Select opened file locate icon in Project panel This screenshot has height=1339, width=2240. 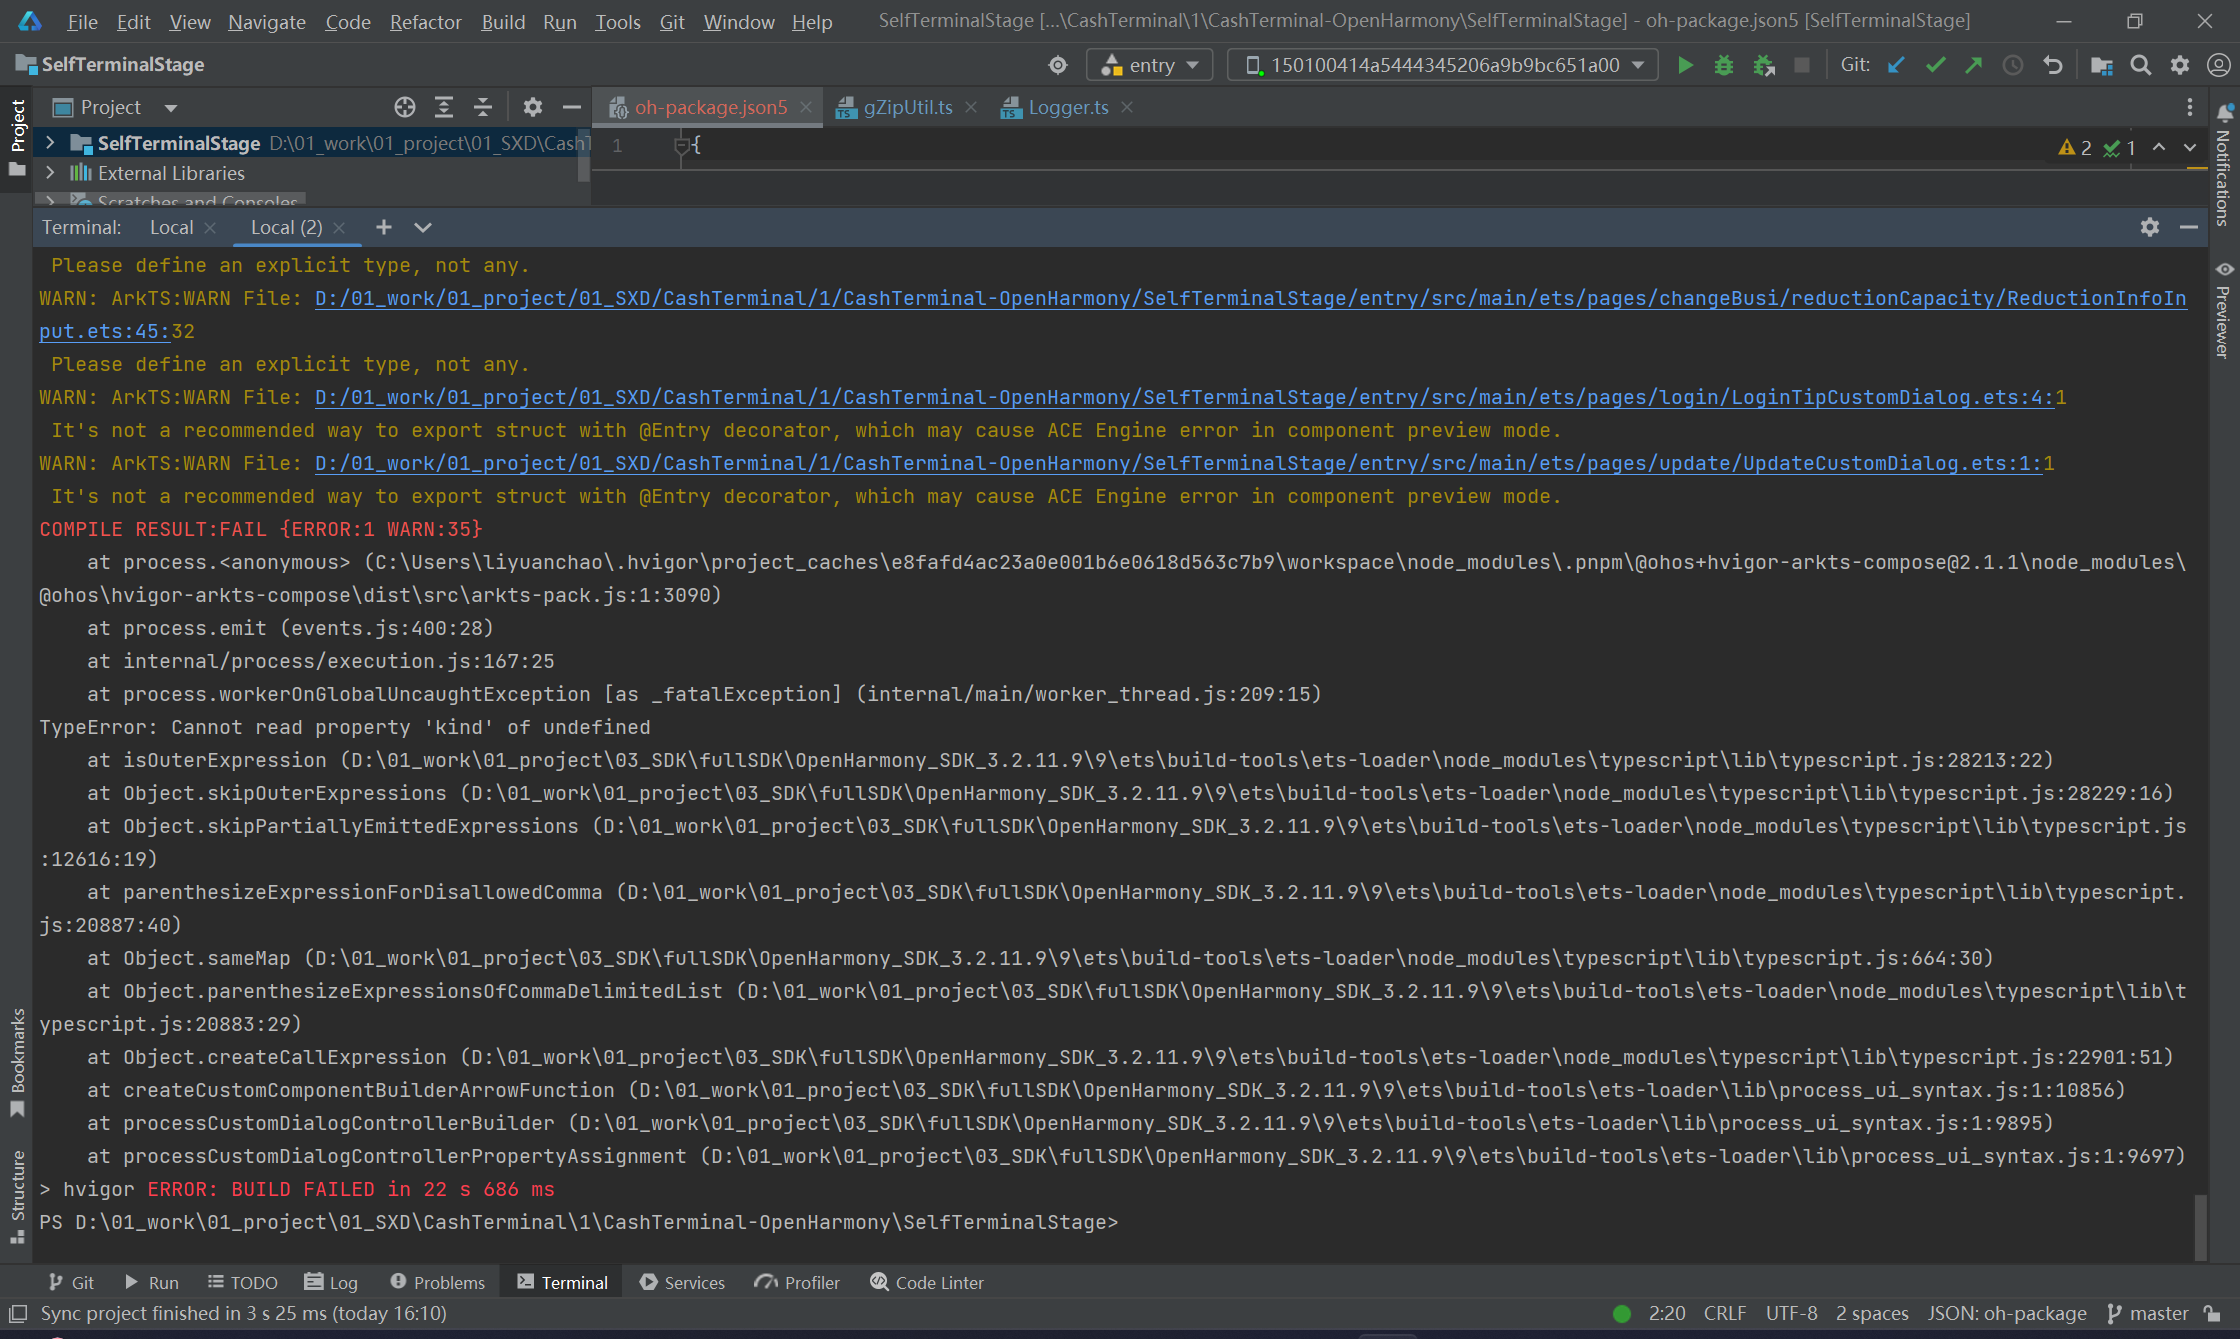point(404,107)
